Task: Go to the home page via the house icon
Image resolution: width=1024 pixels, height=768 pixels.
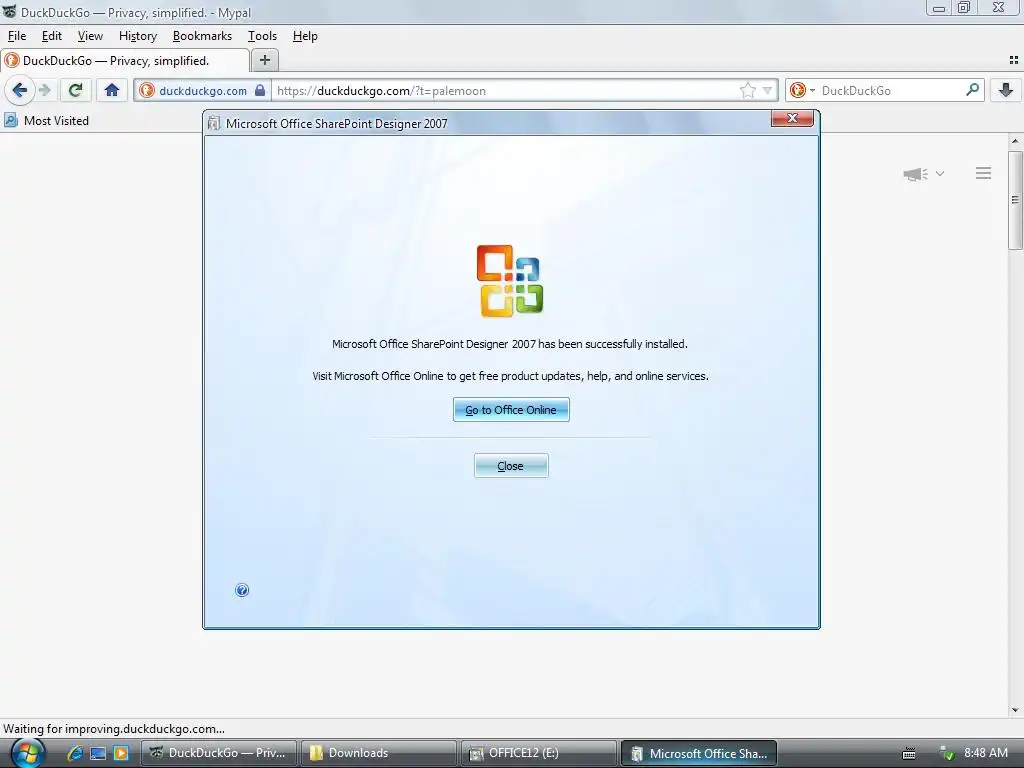Action: coord(112,90)
